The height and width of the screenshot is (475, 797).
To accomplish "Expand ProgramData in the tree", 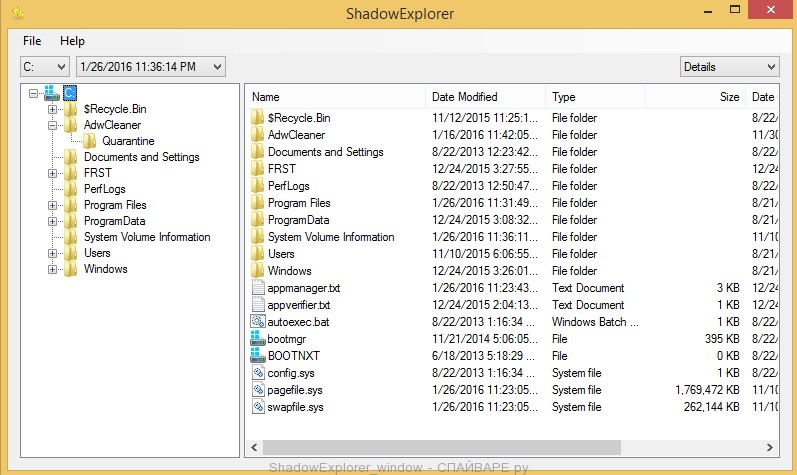I will (52, 221).
